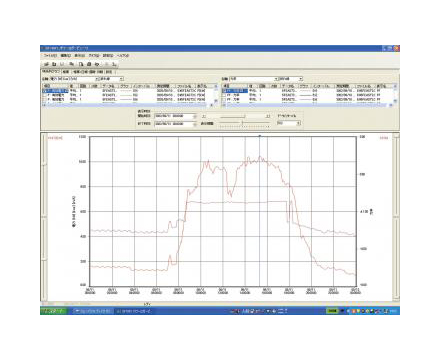The height and width of the screenshot is (360, 440).
Task: Click the green Start button on the taskbar
Action: coord(53,311)
